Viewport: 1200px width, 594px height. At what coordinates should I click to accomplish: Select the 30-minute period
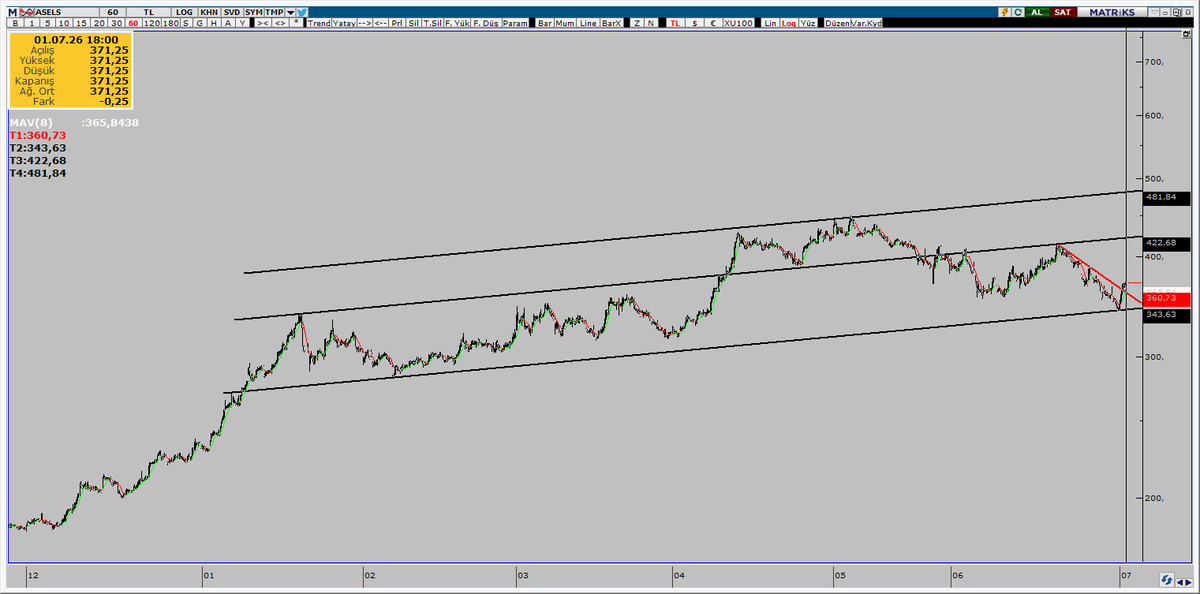(117, 23)
